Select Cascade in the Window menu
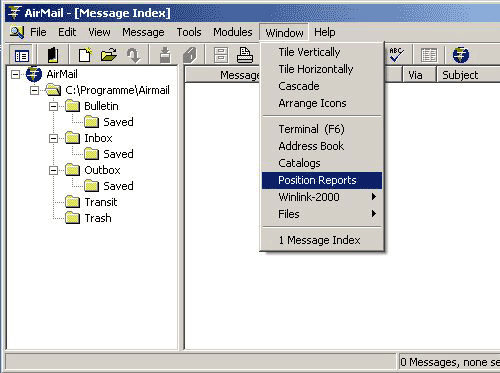The image size is (500, 373). click(x=322, y=86)
